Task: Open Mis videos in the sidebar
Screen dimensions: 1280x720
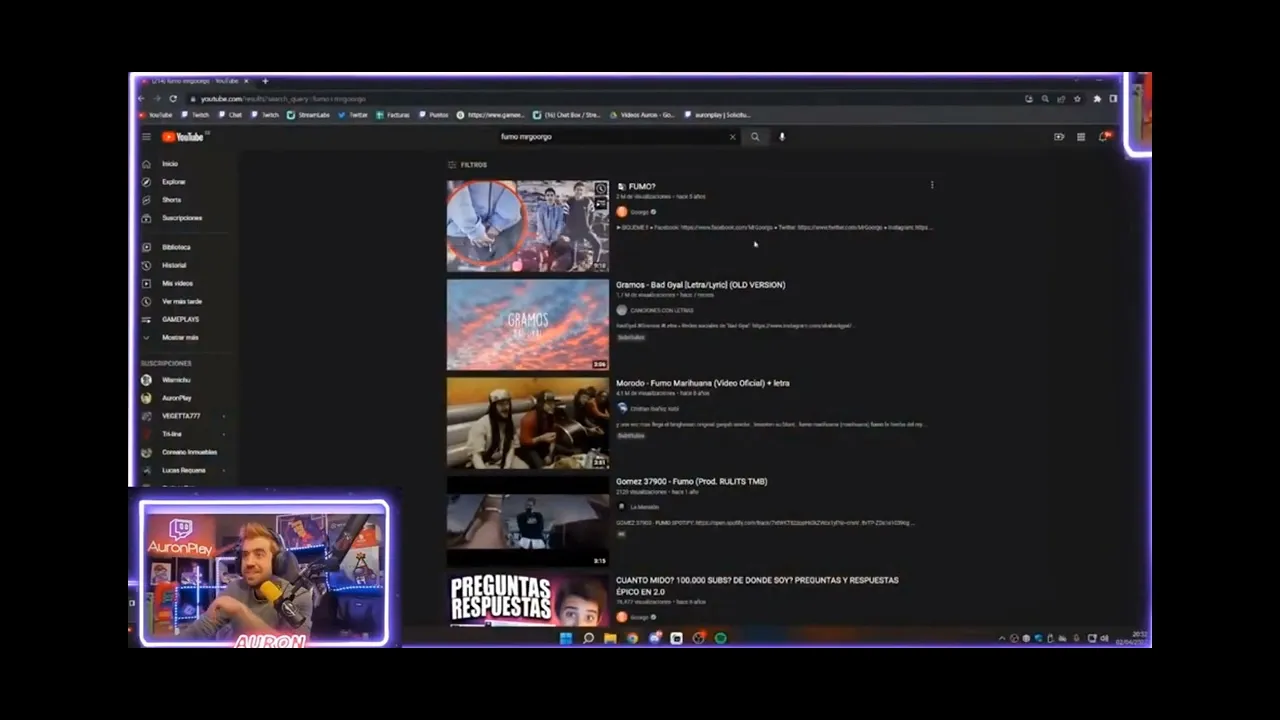Action: (x=177, y=283)
